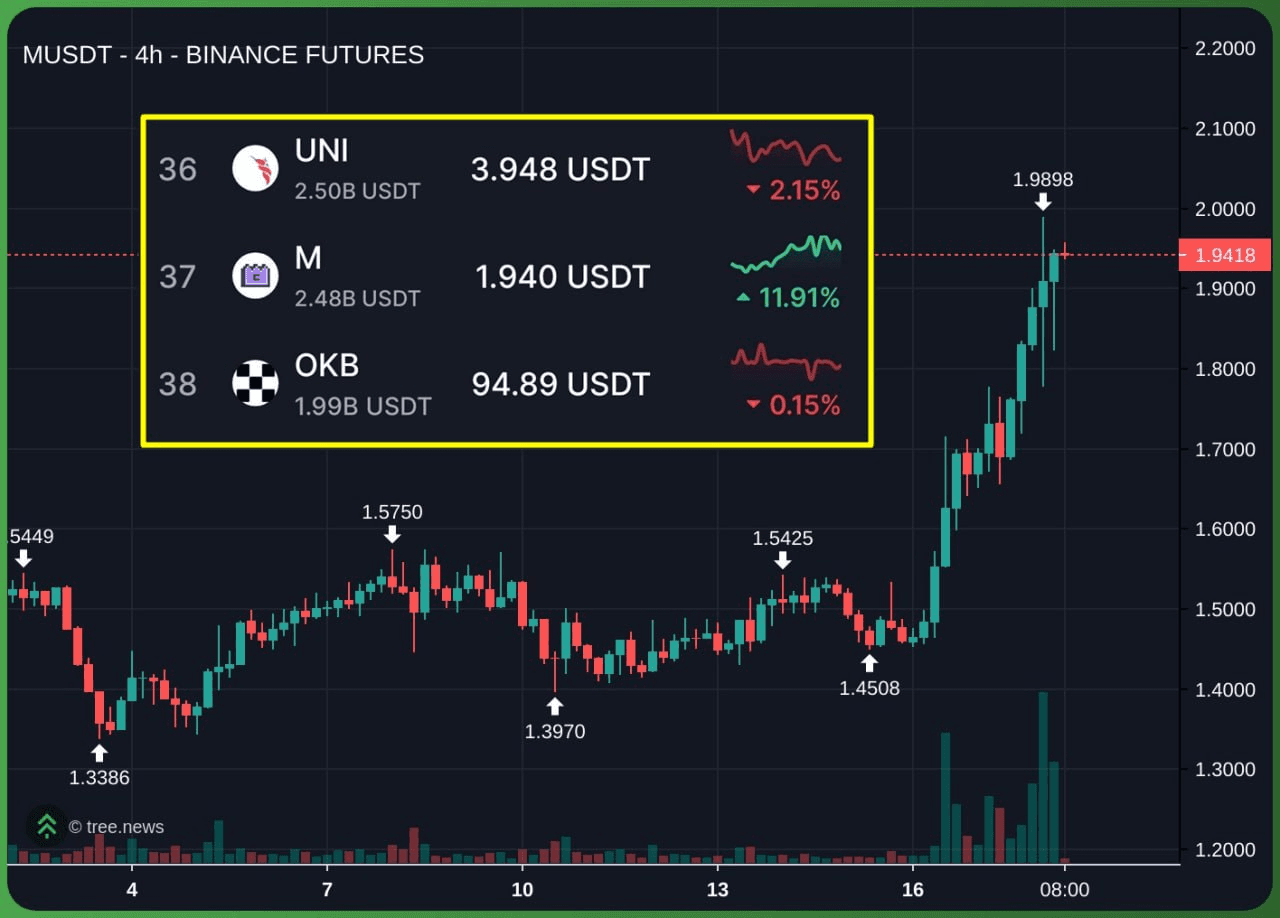Screen dimensions: 1280x918
Task: Click the arrow marker below 1.4508 low
Action: (x=870, y=663)
